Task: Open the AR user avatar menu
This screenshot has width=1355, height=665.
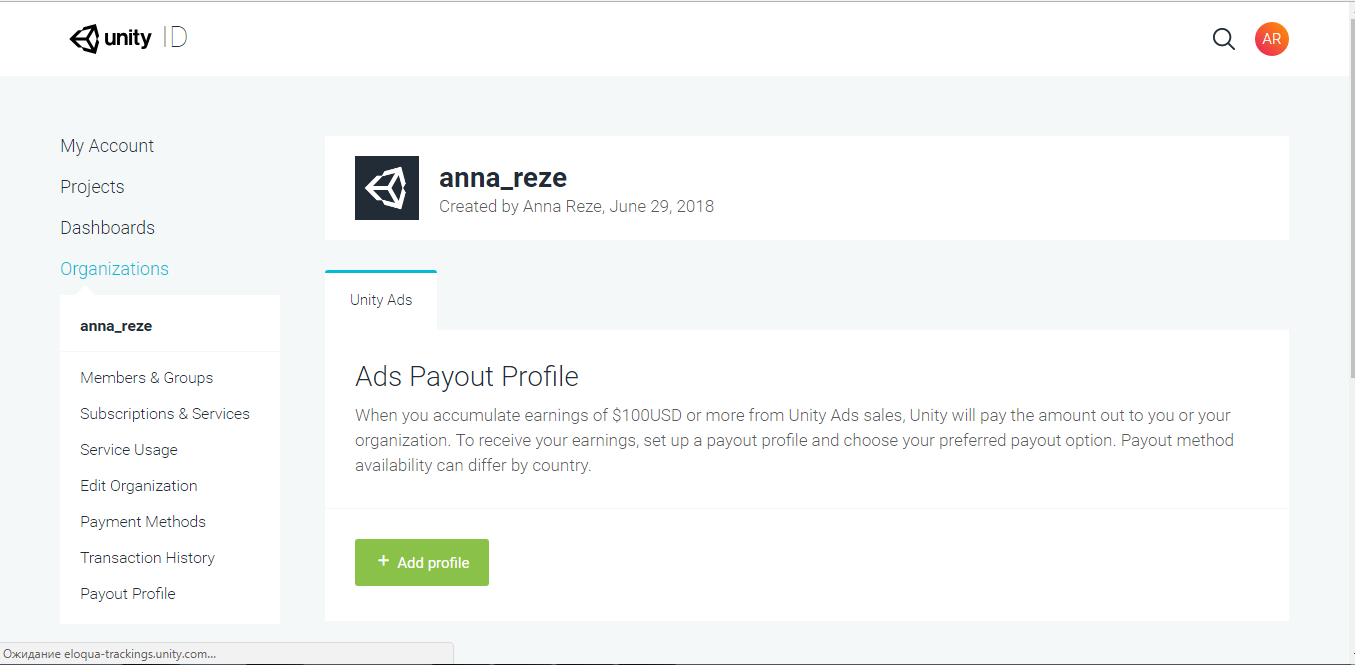Action: tap(1271, 39)
